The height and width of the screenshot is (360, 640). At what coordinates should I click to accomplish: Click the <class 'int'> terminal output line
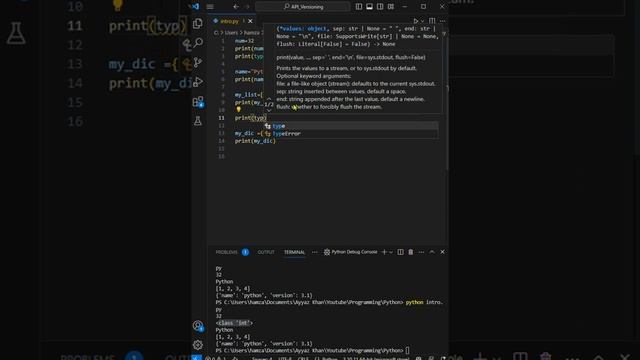click(234, 323)
